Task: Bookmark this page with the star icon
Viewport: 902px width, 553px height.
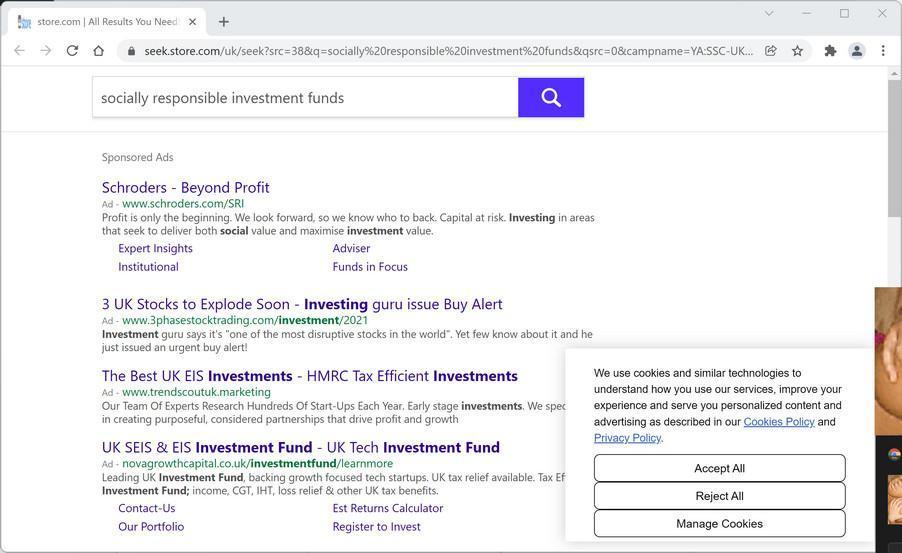Action: 798,51
